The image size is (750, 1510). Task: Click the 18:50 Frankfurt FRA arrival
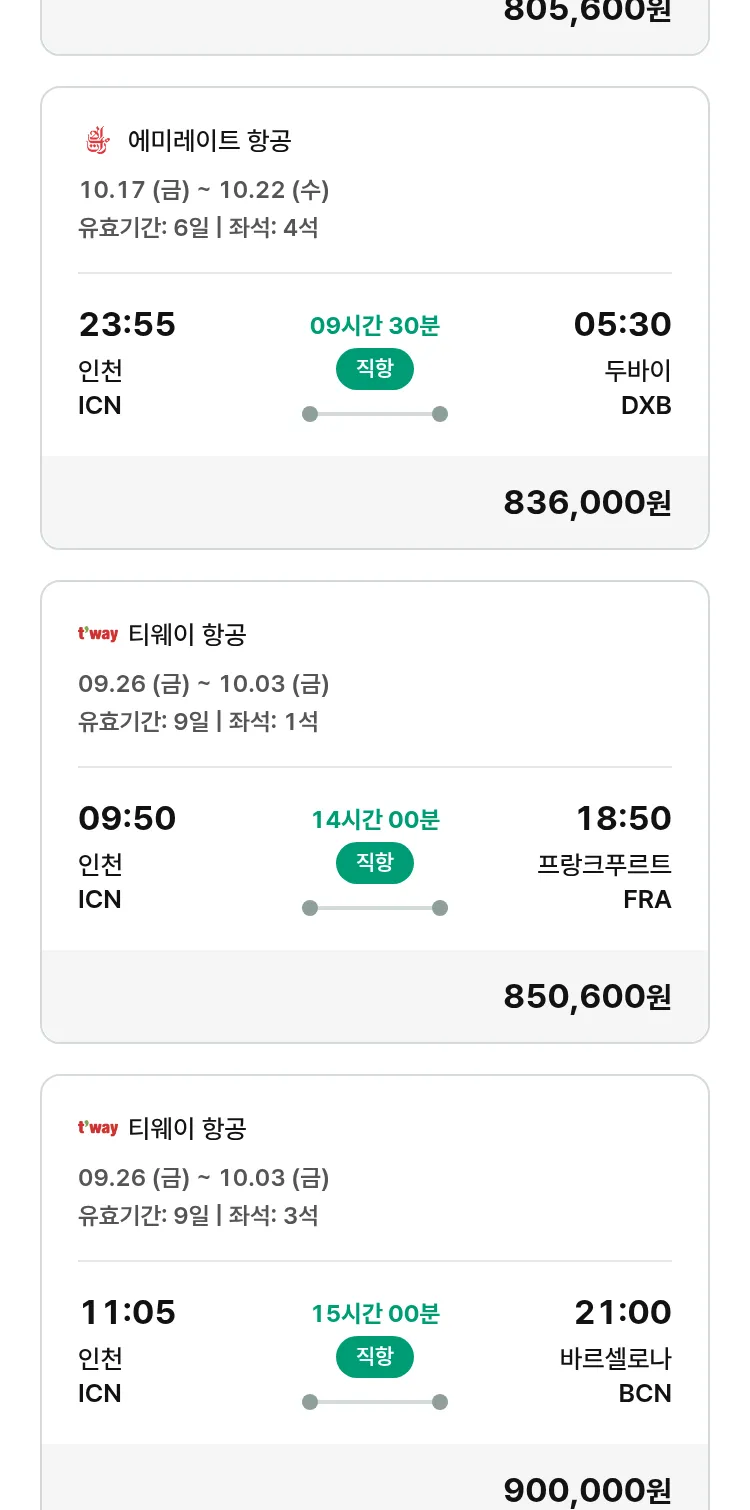(623, 819)
